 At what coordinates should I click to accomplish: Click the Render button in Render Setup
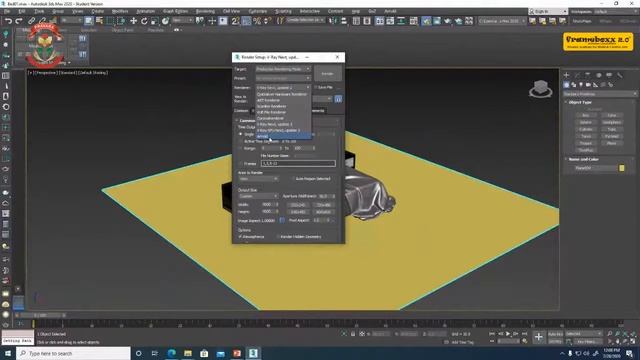(327, 73)
